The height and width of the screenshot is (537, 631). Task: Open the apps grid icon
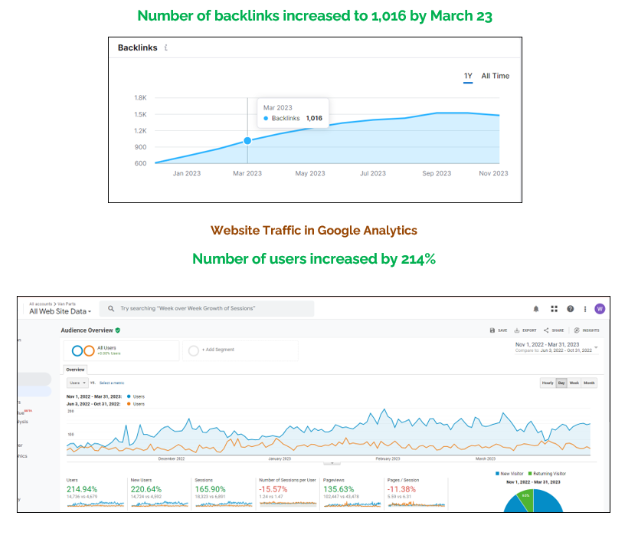(554, 309)
